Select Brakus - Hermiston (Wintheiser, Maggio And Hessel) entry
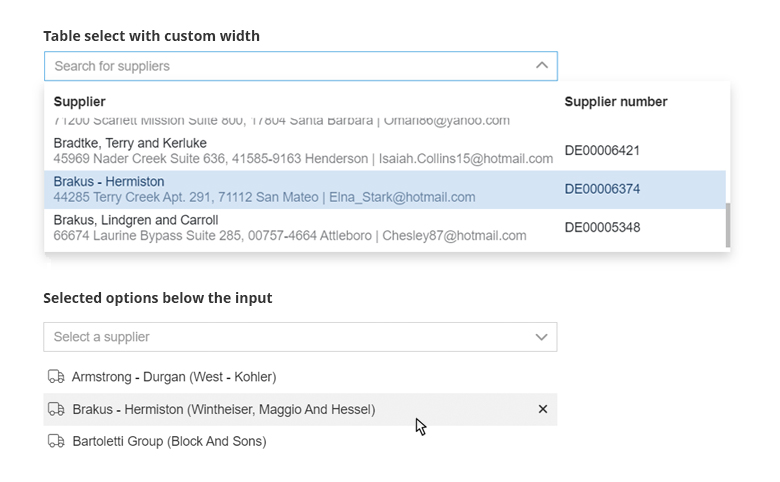 point(300,409)
